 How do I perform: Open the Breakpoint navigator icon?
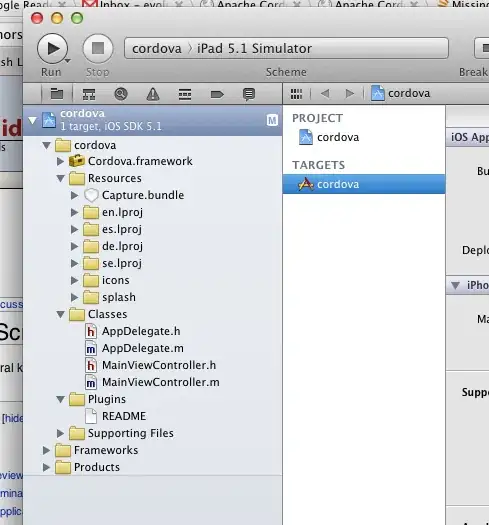(217, 95)
